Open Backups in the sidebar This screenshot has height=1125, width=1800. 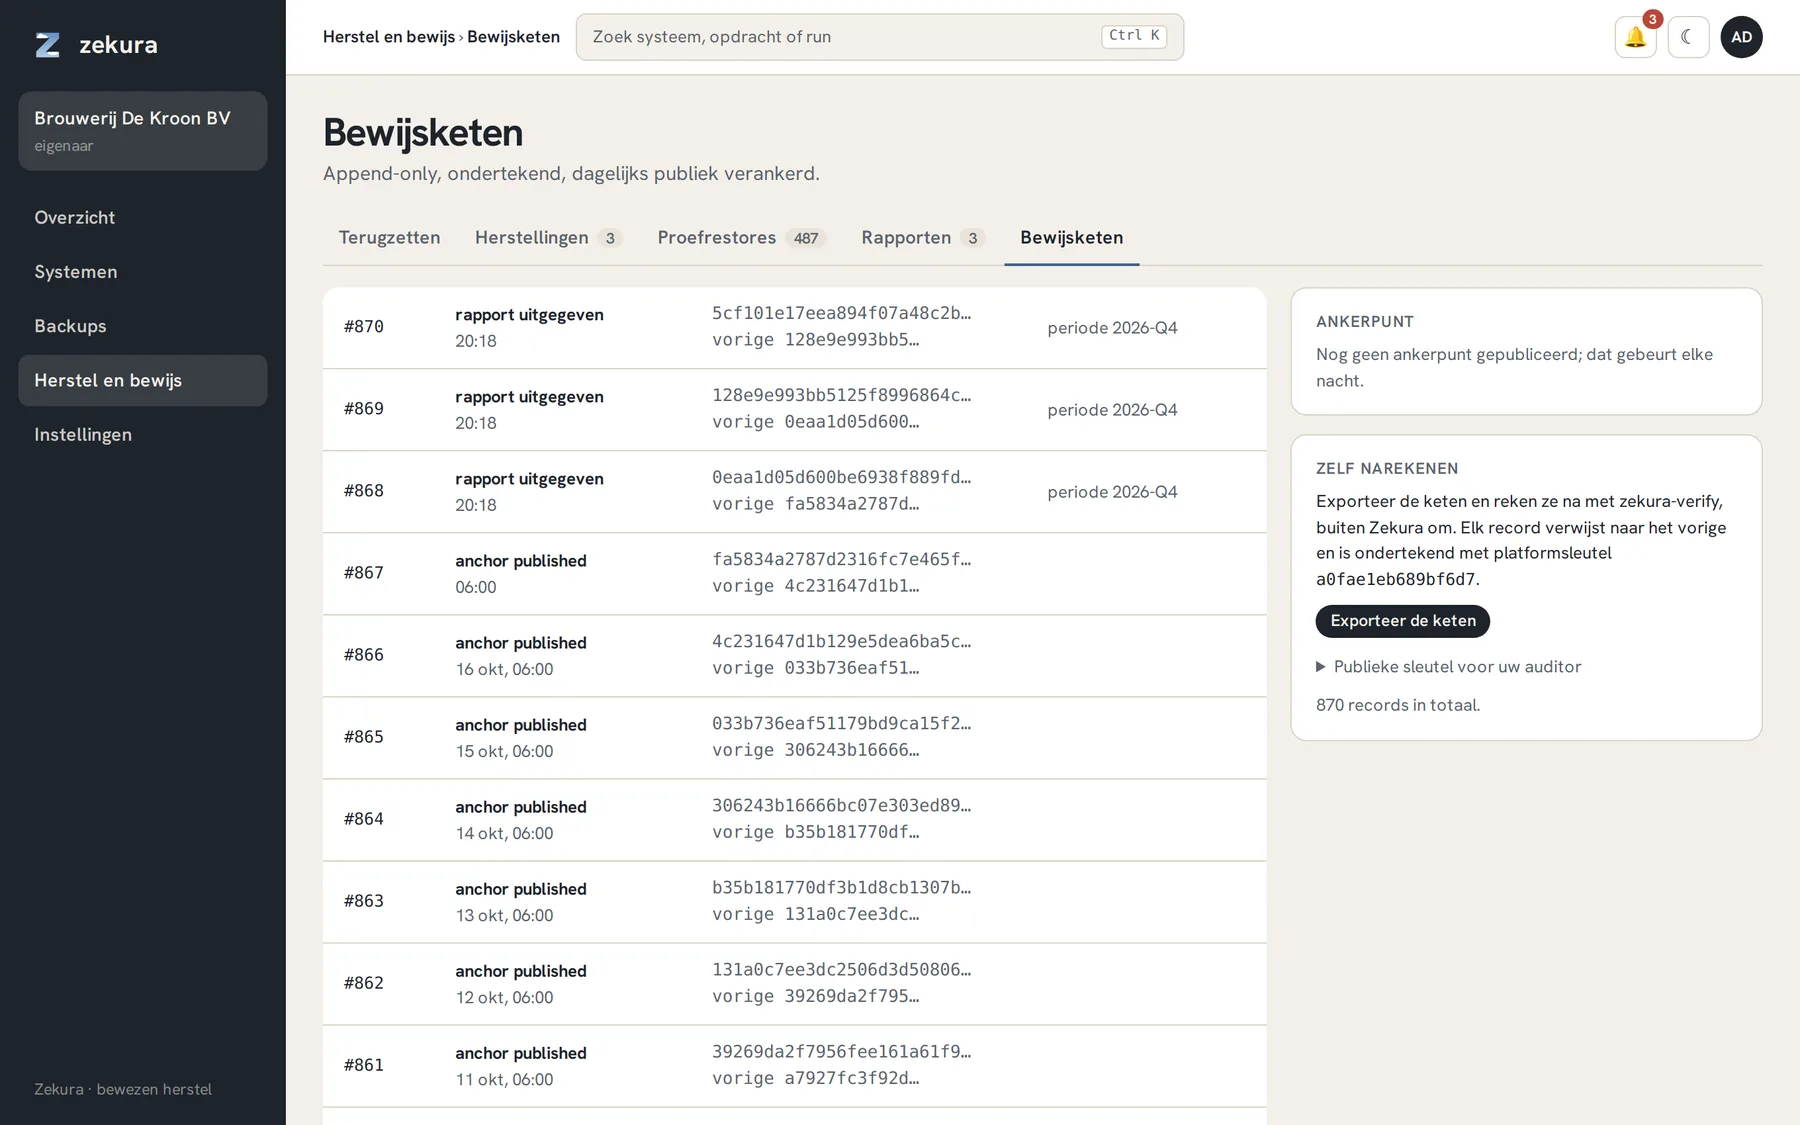point(143,326)
